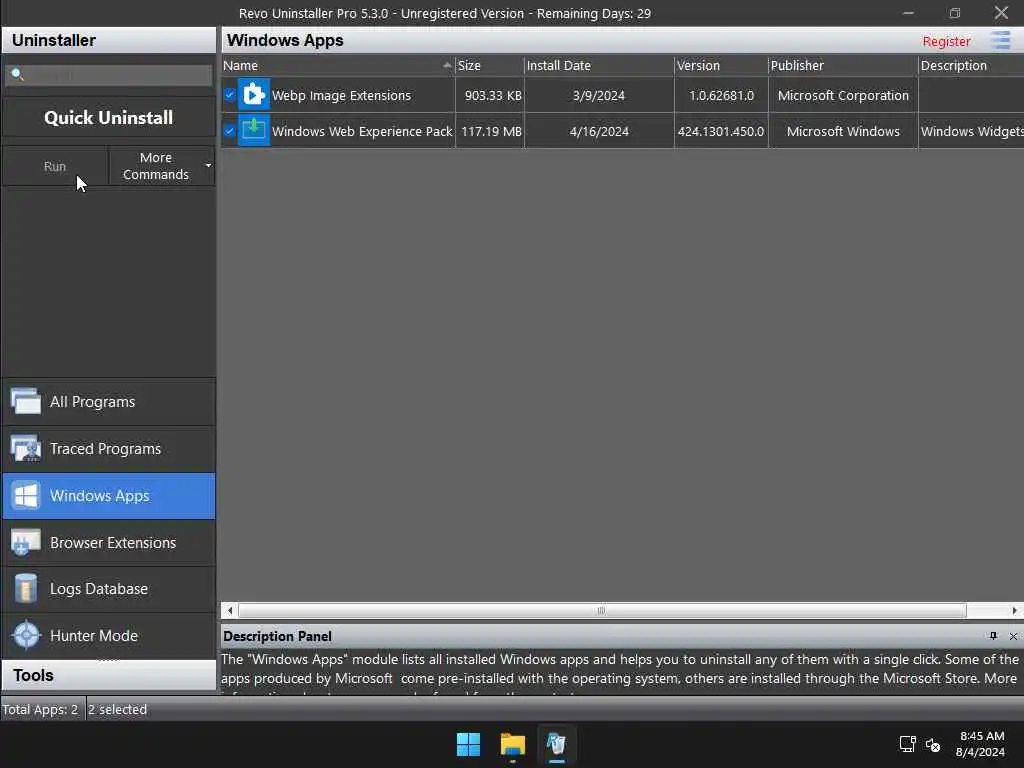Click the Uninstaller section header
Viewport: 1024px width, 768px height.
[109, 40]
